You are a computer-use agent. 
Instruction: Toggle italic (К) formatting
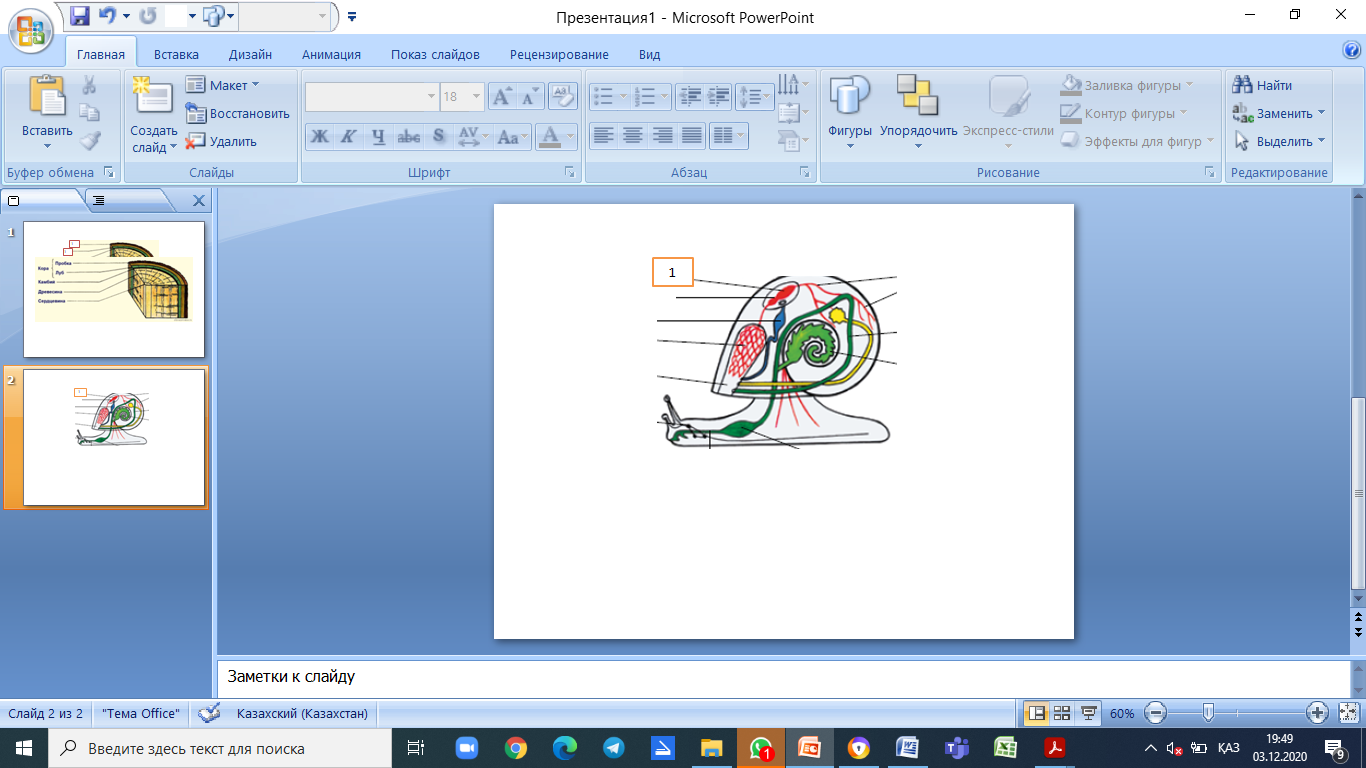click(x=348, y=137)
